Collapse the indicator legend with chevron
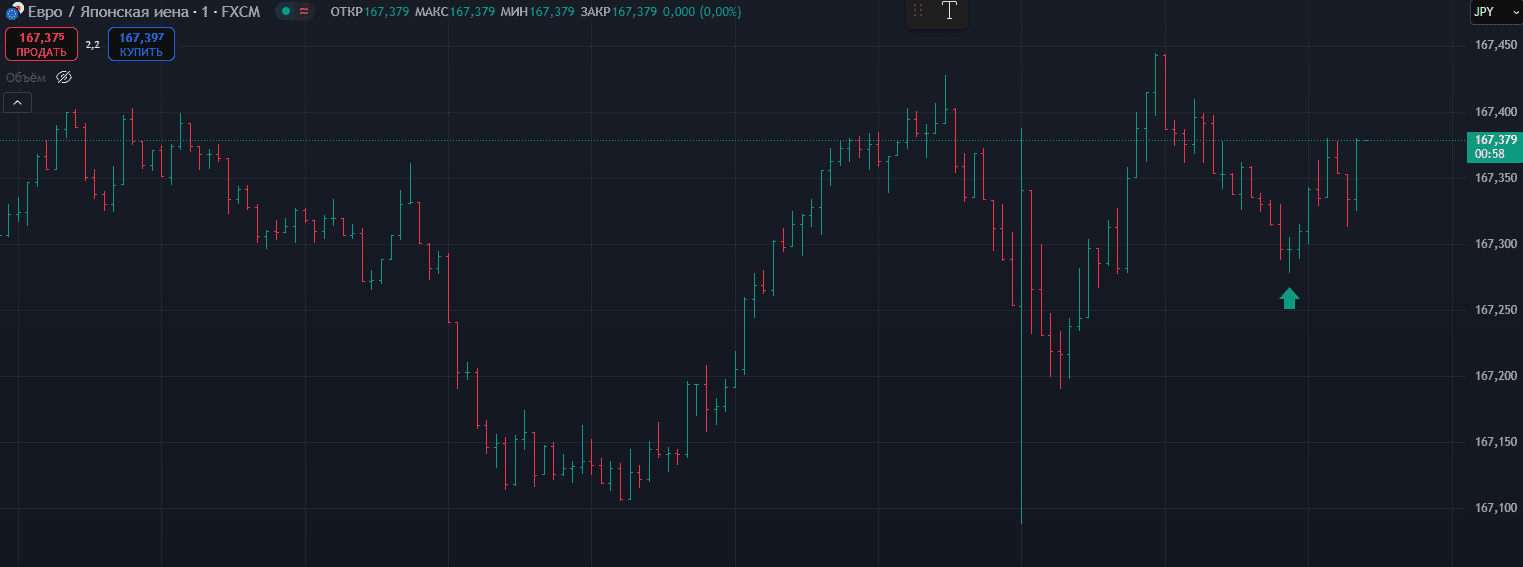 (x=18, y=102)
